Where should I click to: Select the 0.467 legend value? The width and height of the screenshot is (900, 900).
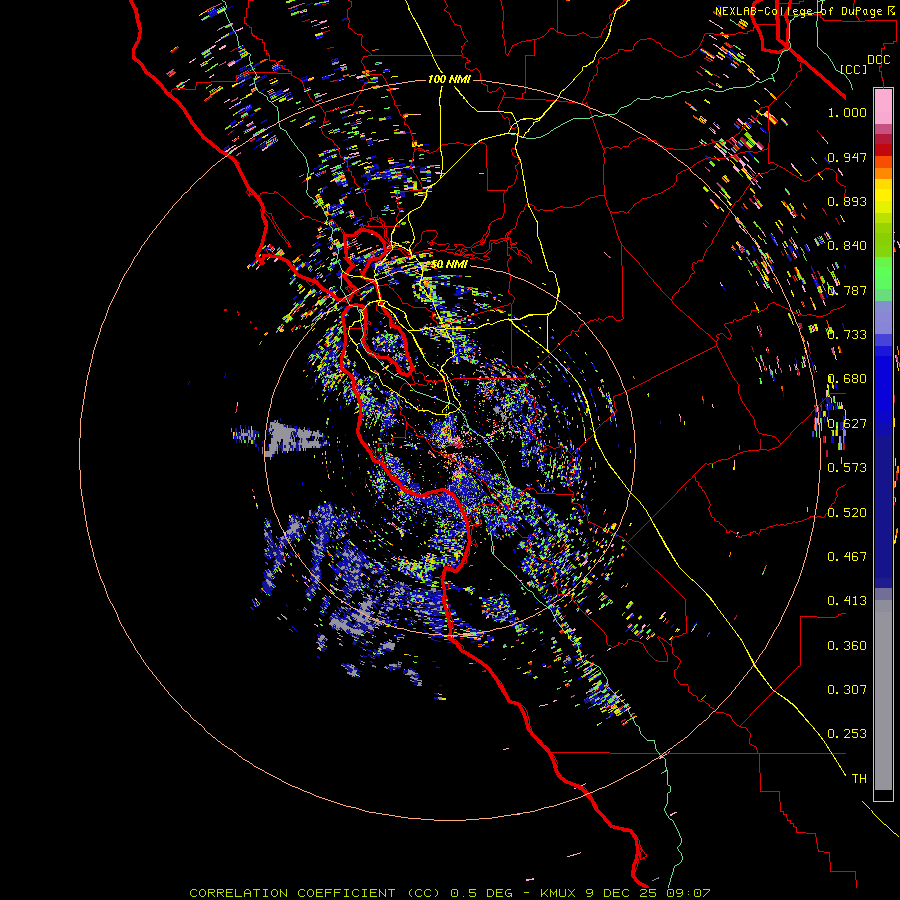847,557
